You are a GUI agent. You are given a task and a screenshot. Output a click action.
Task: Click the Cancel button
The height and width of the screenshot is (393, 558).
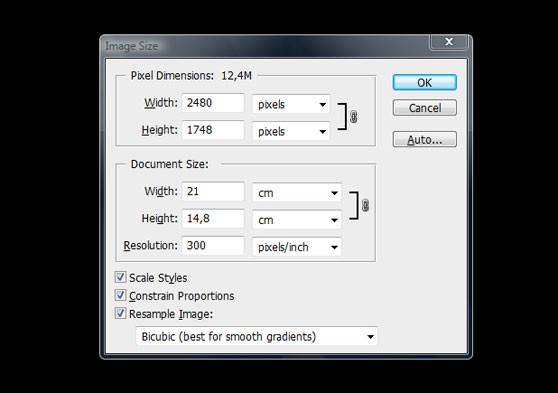tap(425, 108)
